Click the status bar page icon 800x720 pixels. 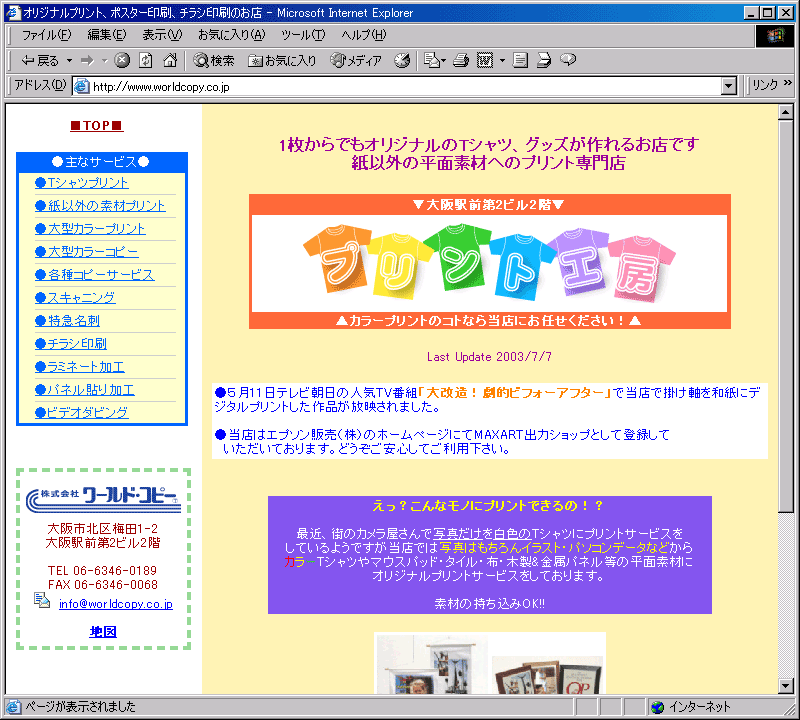coord(13,707)
